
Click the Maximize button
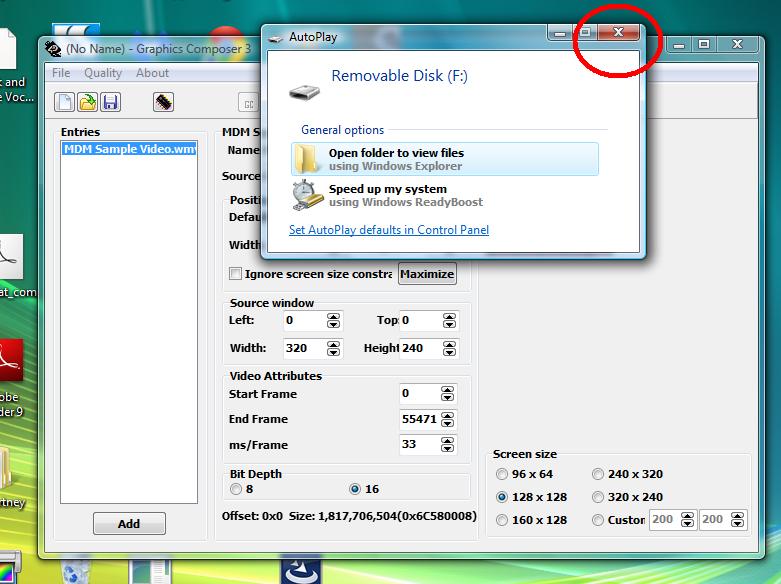click(x=427, y=274)
